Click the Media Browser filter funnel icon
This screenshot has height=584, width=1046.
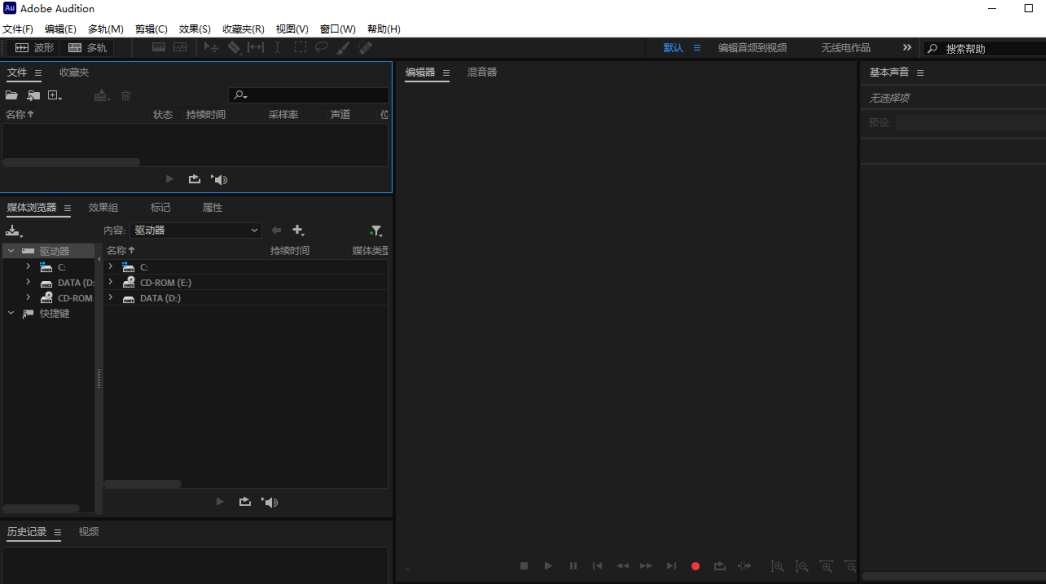click(x=376, y=231)
